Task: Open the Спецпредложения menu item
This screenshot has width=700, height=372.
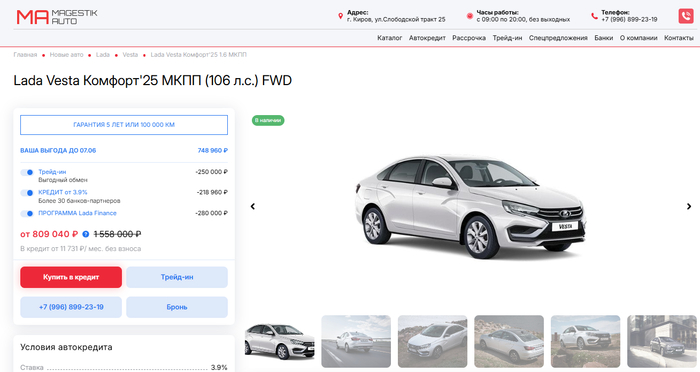Action: [558, 38]
